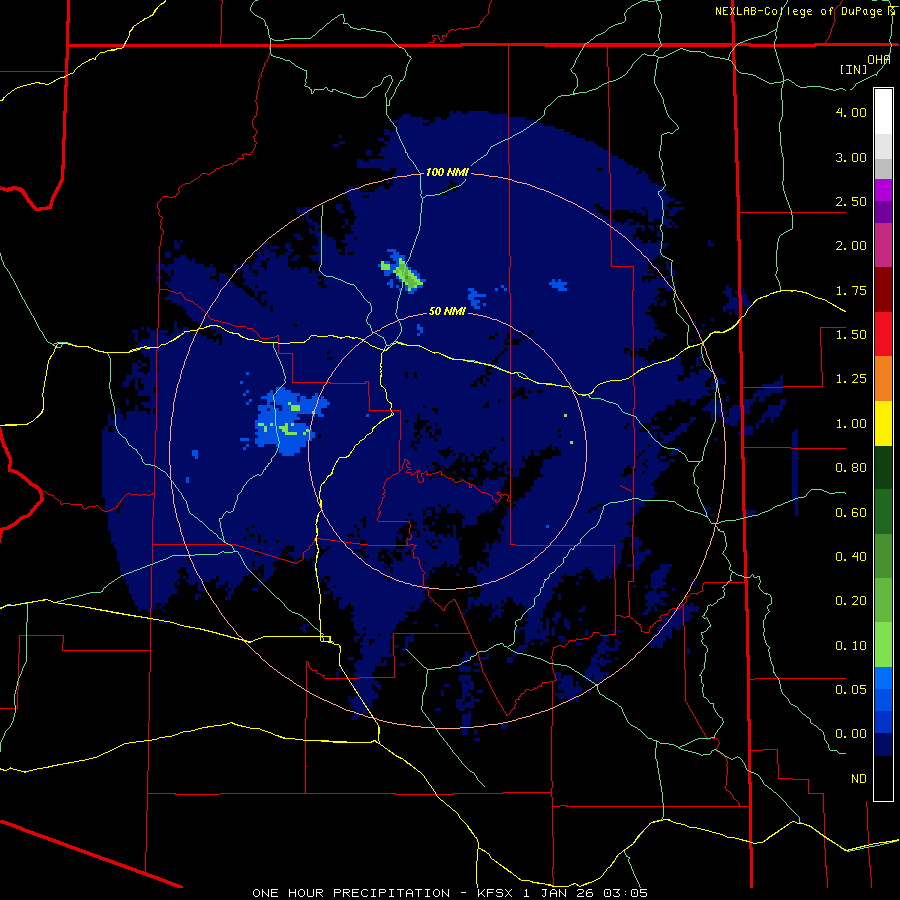Pick the darkest green swatch at 0.80
The image size is (900, 900).
pos(883,467)
